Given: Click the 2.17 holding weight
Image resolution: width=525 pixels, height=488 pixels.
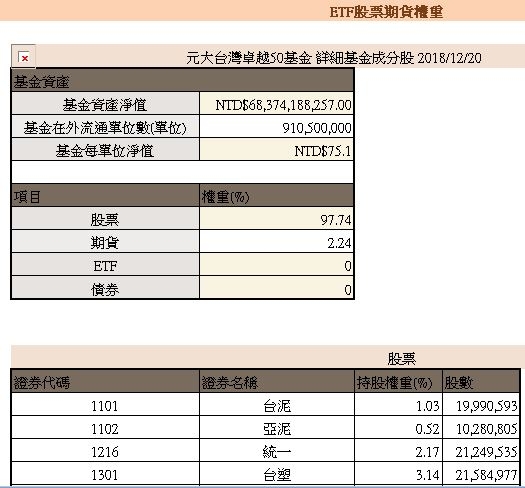Looking at the screenshot, I should 427,452.
